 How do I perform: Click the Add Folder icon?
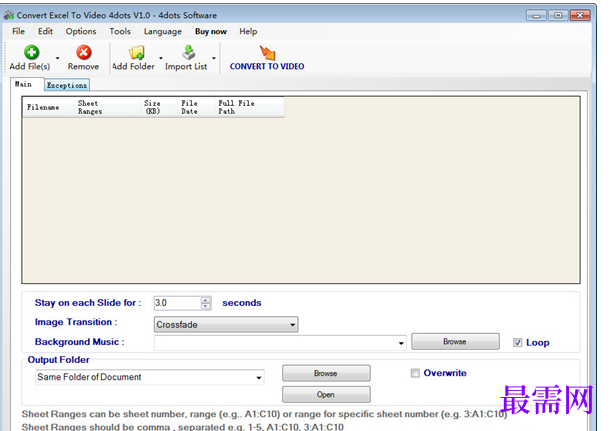(137, 52)
